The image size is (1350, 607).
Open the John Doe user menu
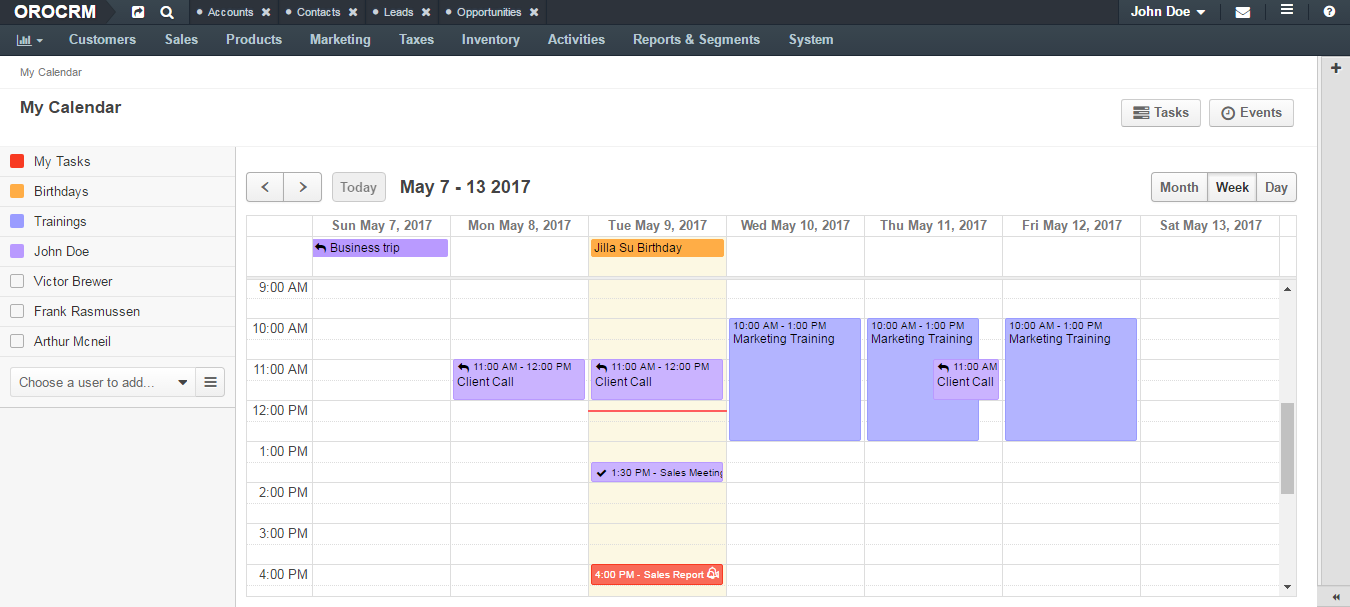(1168, 12)
